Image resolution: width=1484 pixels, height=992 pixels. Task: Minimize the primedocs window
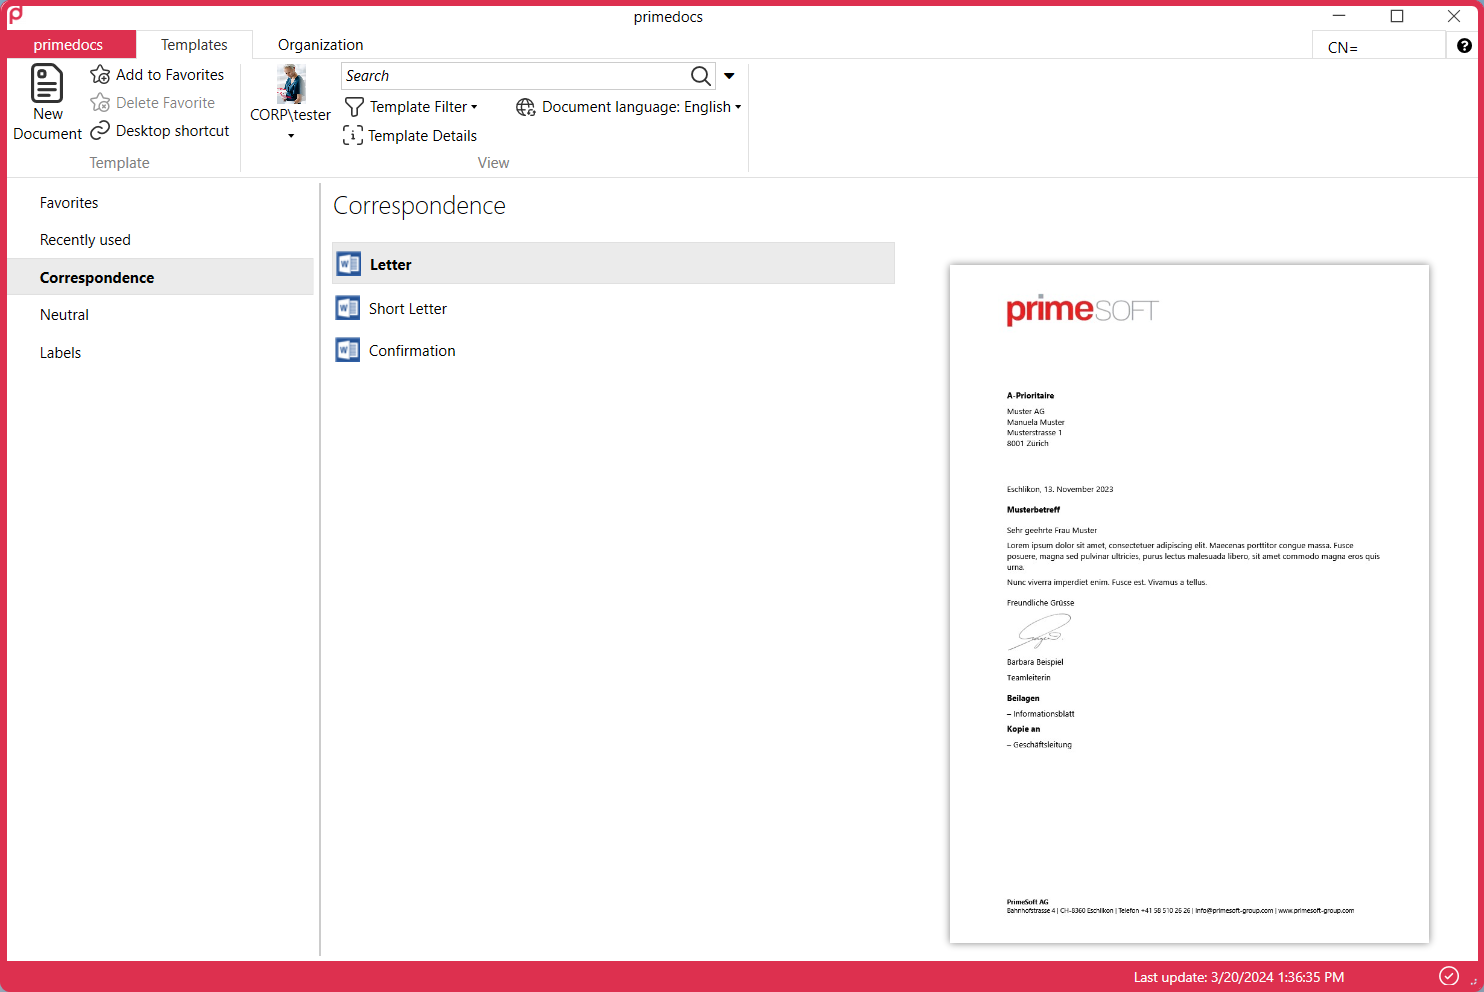point(1340,16)
